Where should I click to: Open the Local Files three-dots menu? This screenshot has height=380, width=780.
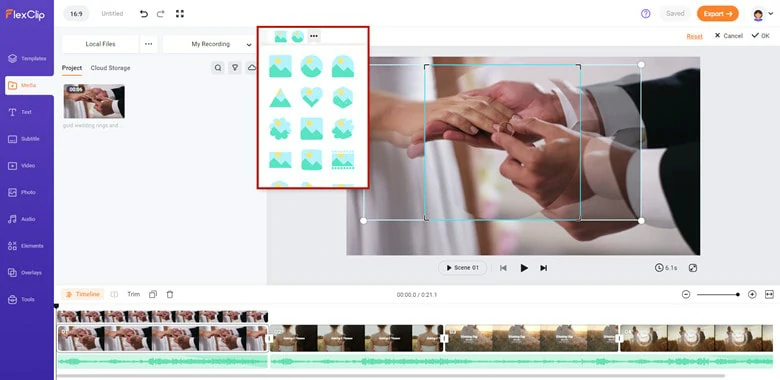click(148, 44)
